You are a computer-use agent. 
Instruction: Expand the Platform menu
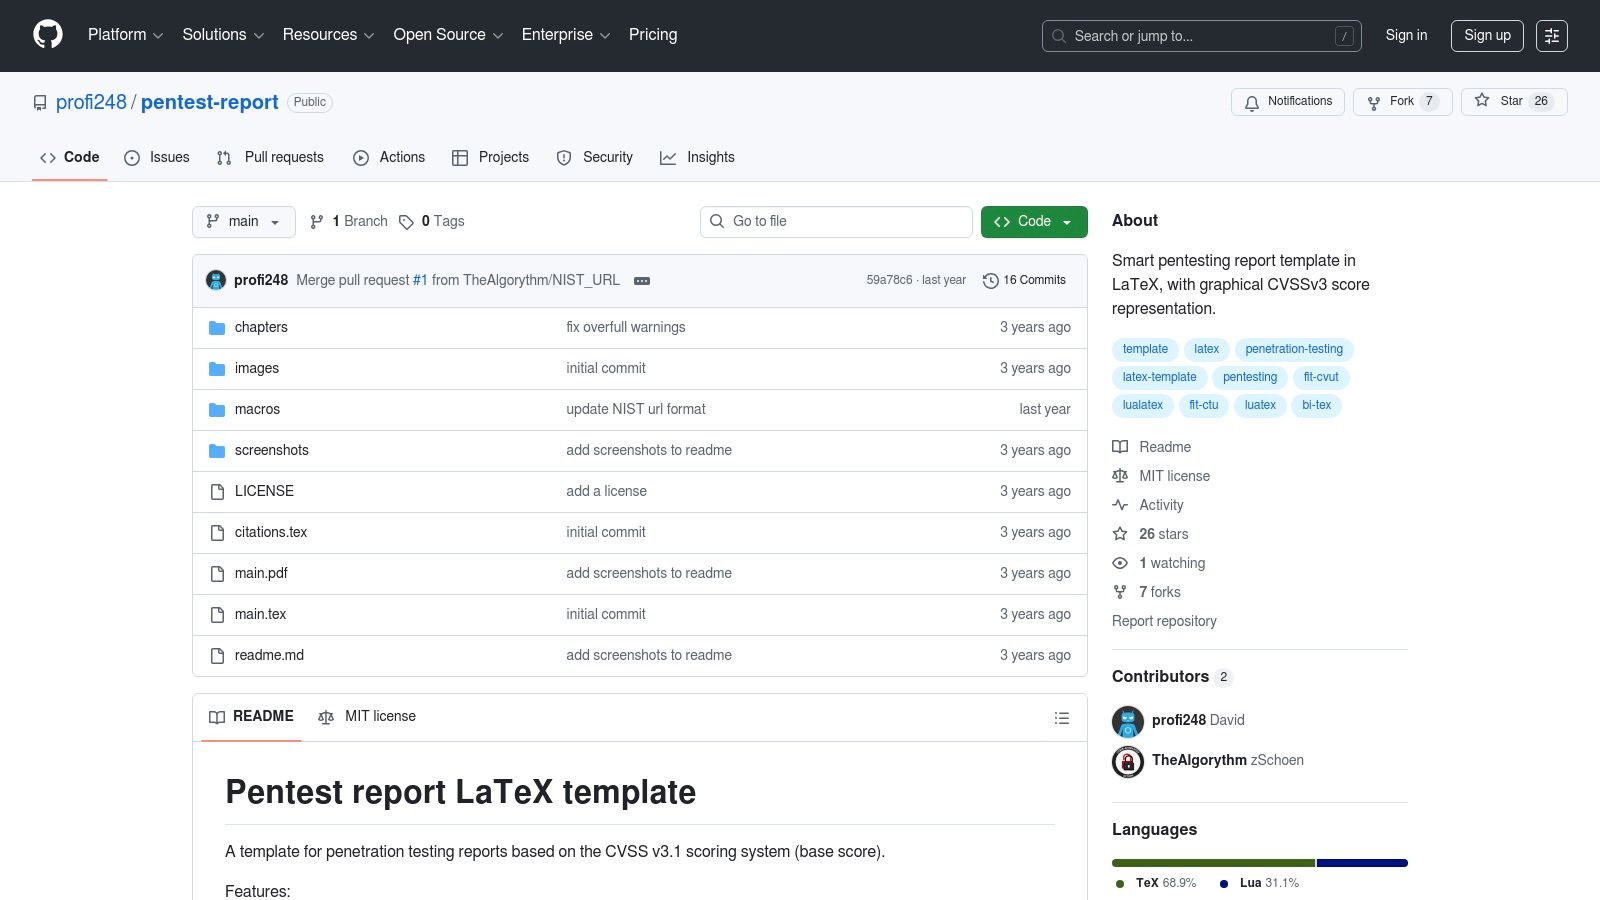(125, 35)
